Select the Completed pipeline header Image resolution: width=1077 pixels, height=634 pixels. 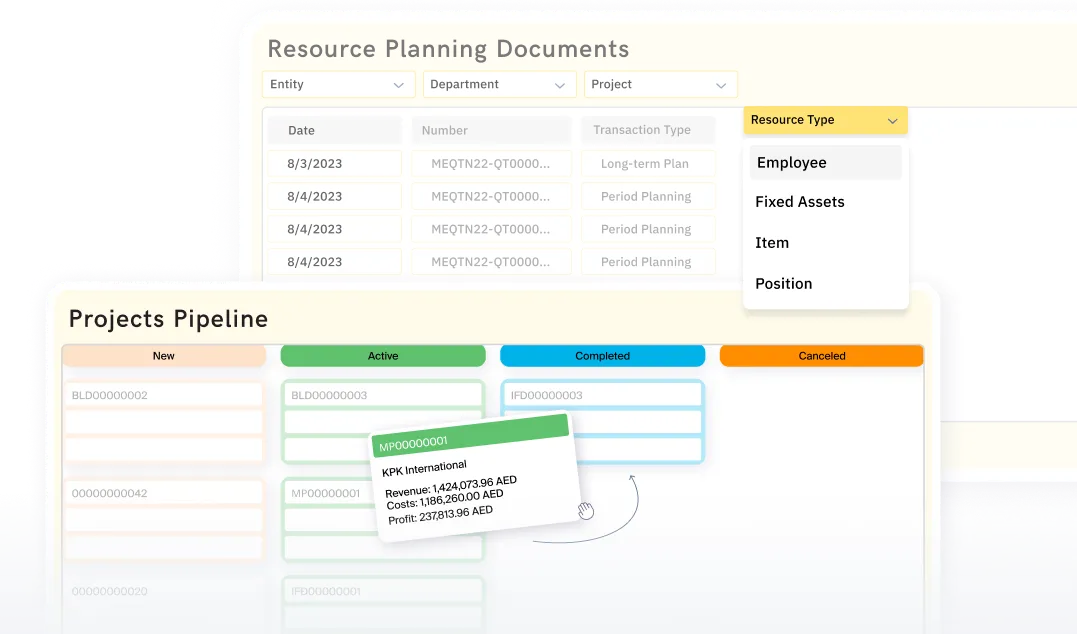(x=602, y=355)
